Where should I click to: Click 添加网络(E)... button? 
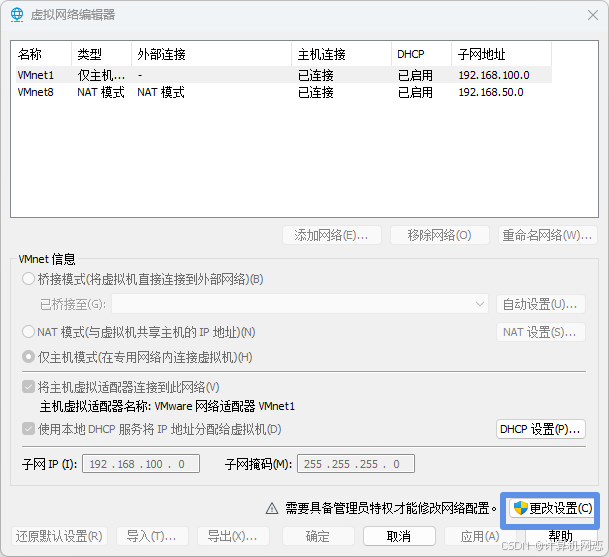(332, 235)
